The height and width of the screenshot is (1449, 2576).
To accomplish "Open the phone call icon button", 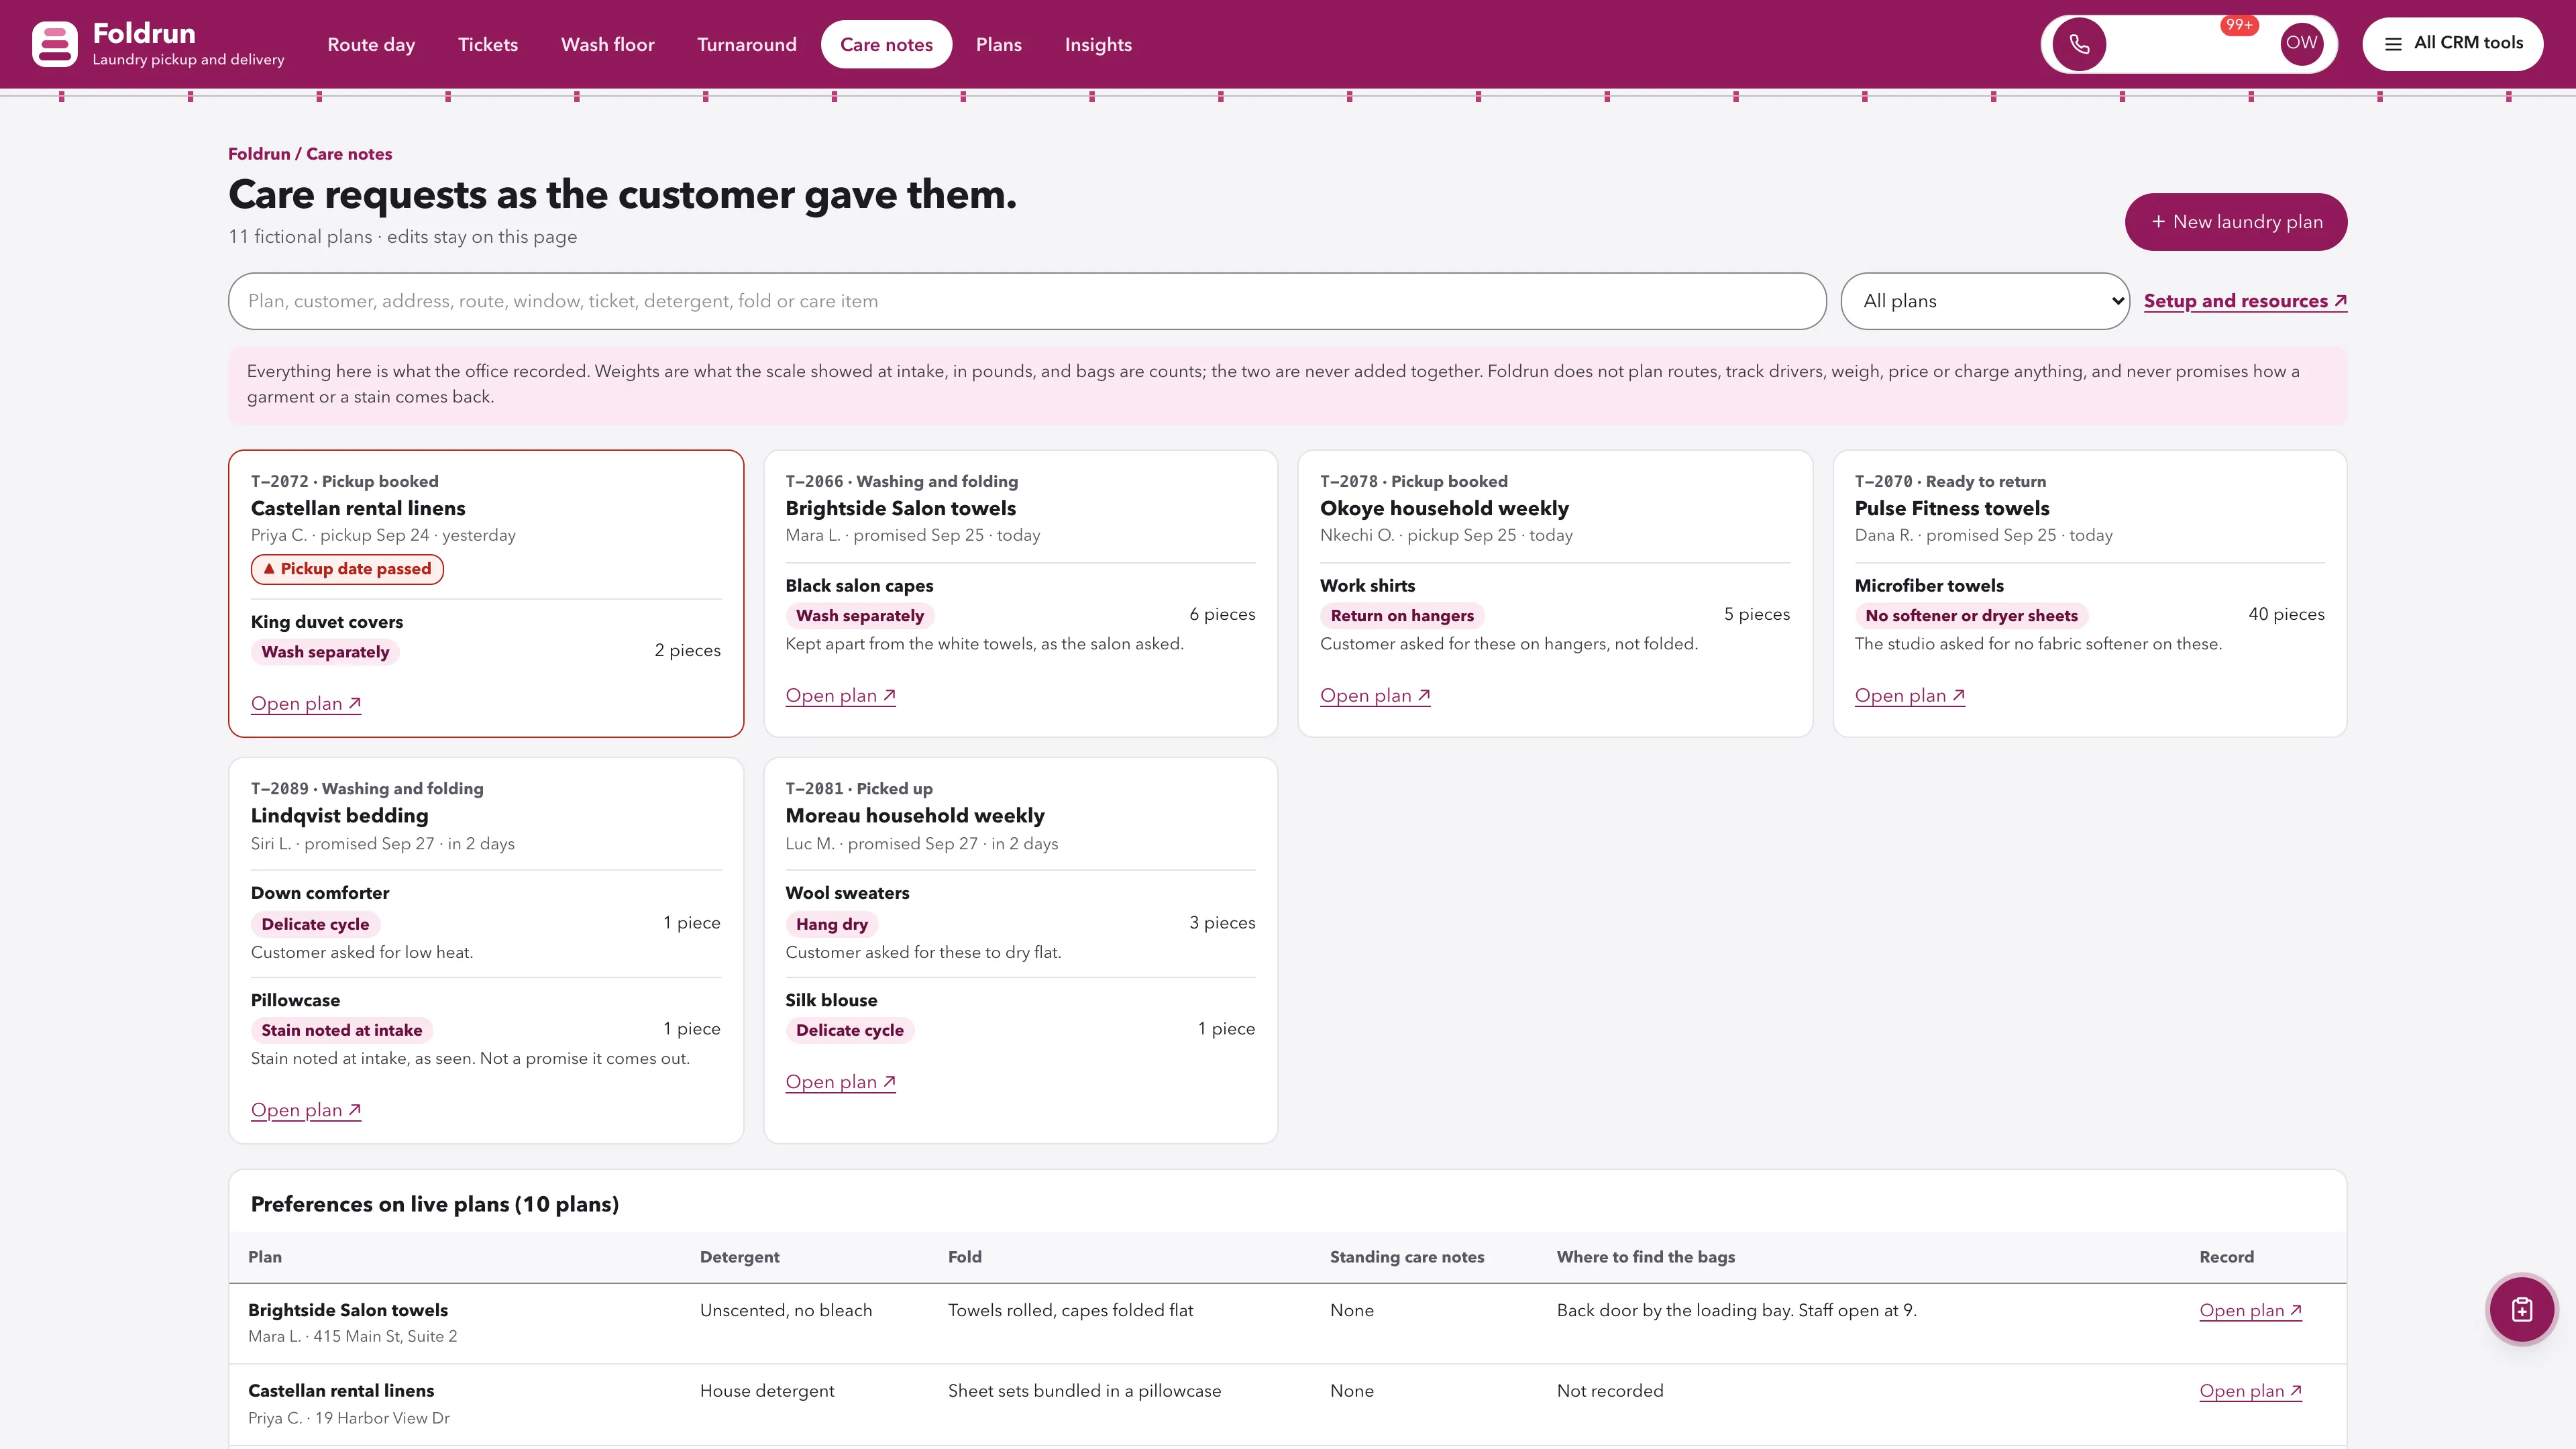I will [x=2079, y=44].
